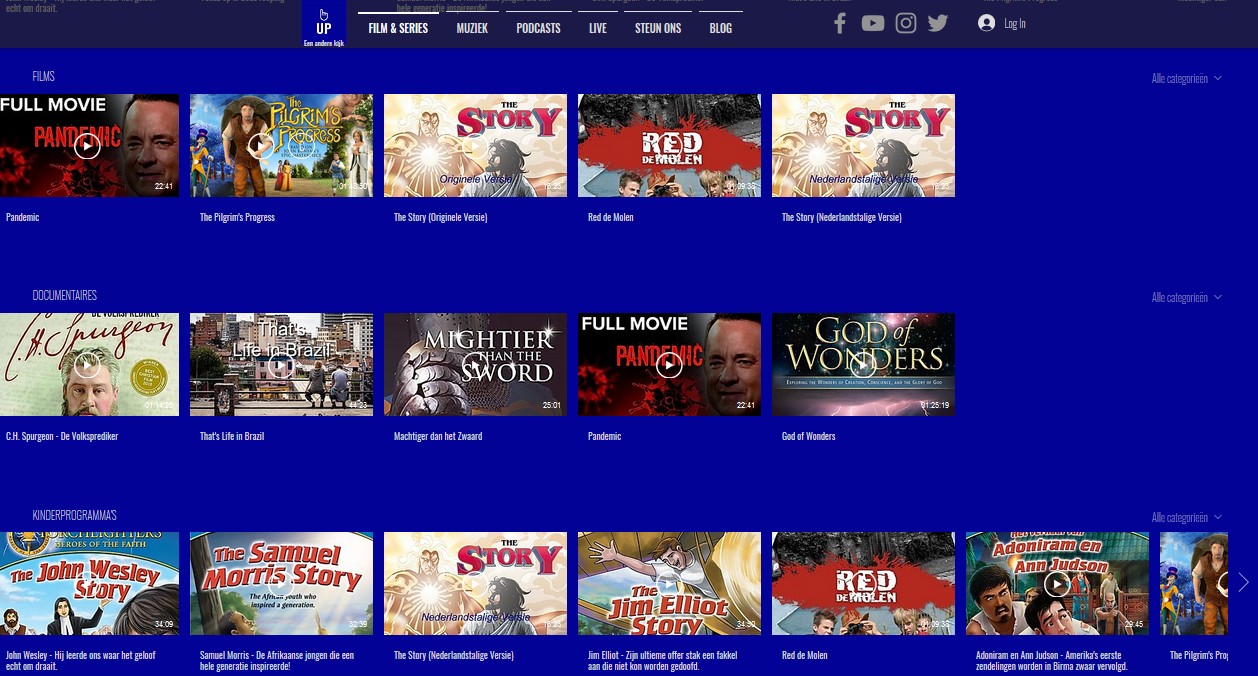Click the FILMS section heading

43,76
